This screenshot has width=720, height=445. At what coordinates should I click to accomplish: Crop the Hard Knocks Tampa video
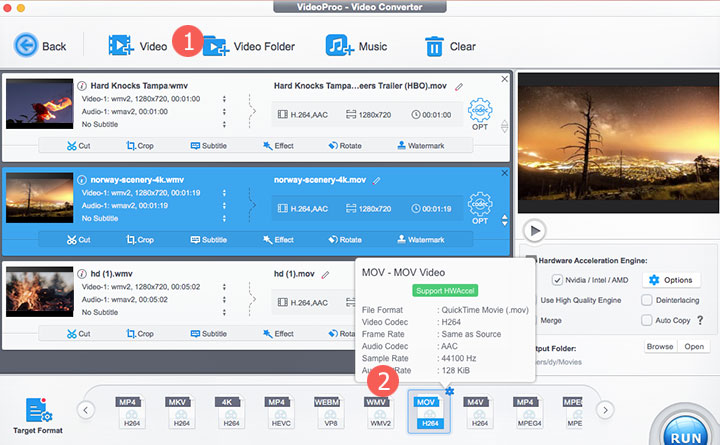(x=140, y=146)
